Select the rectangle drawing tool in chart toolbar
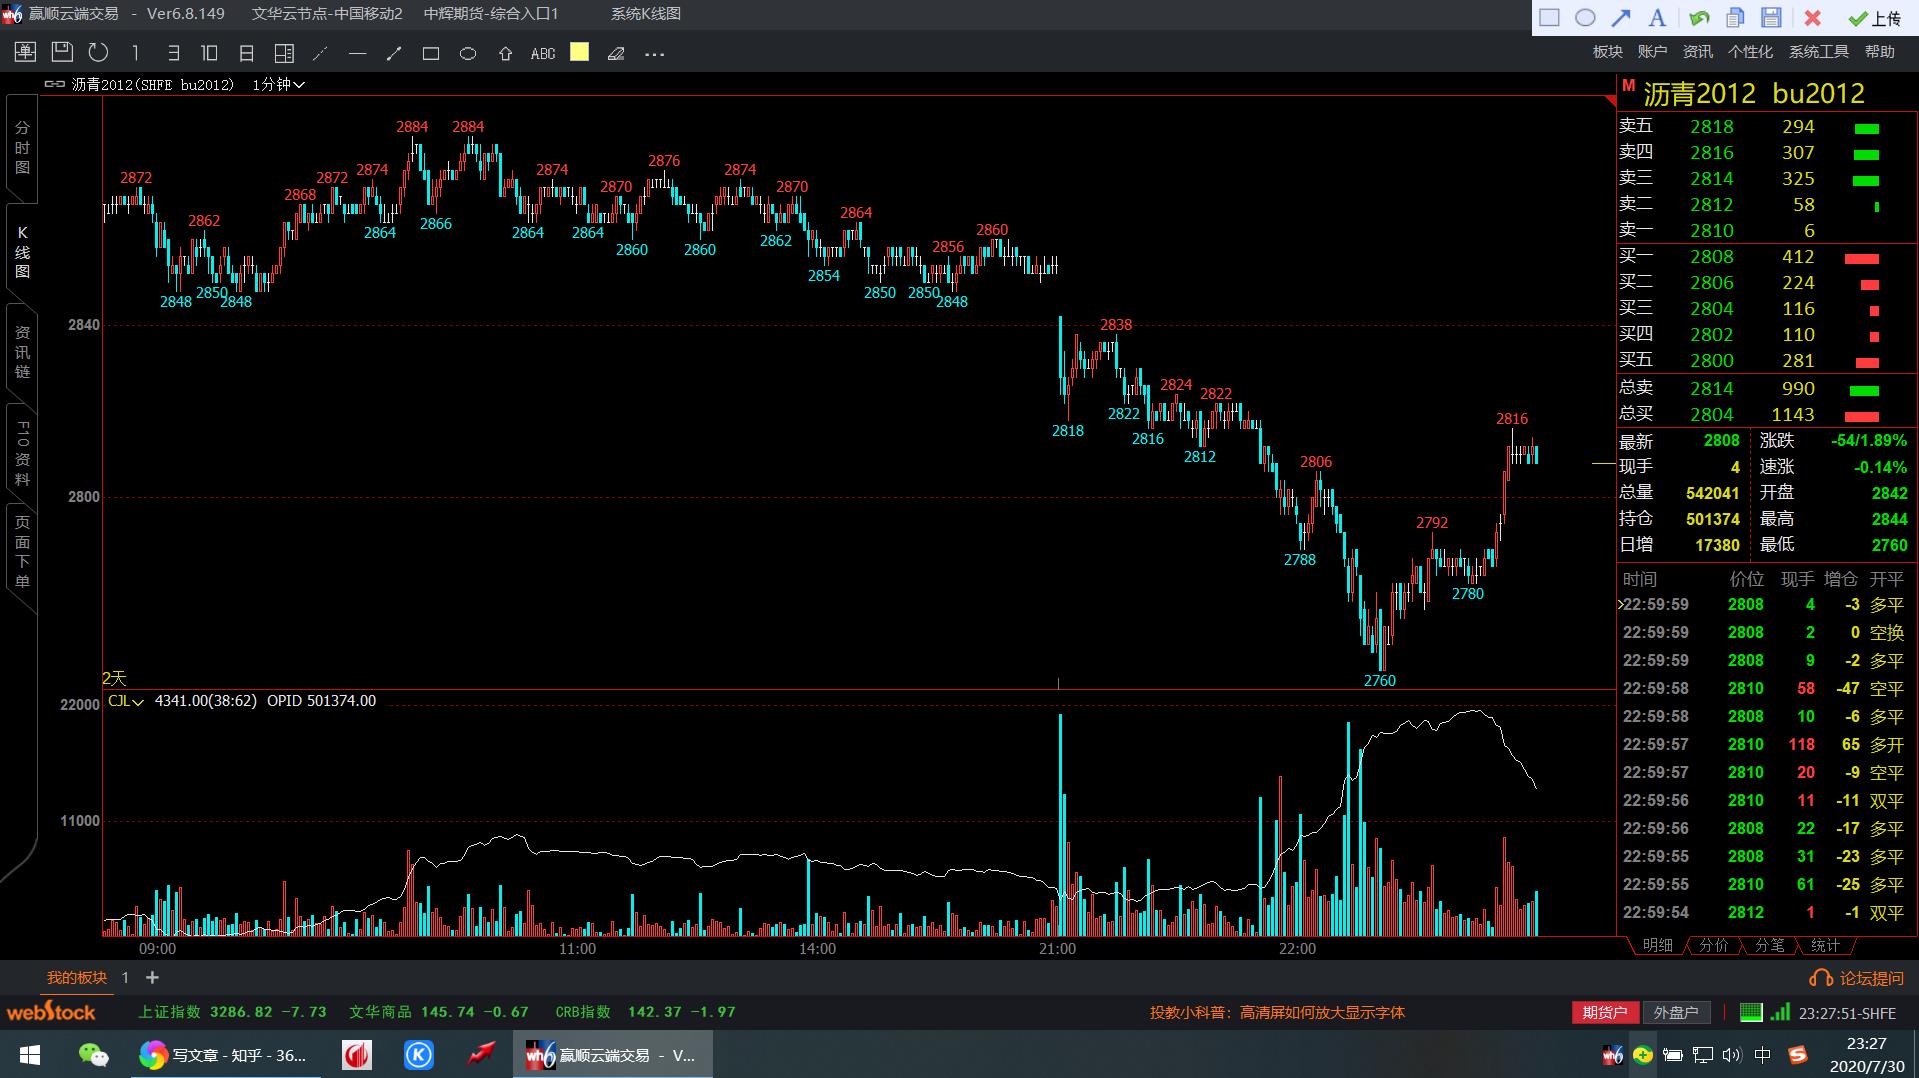Screen dimensions: 1919x1078 431,53
